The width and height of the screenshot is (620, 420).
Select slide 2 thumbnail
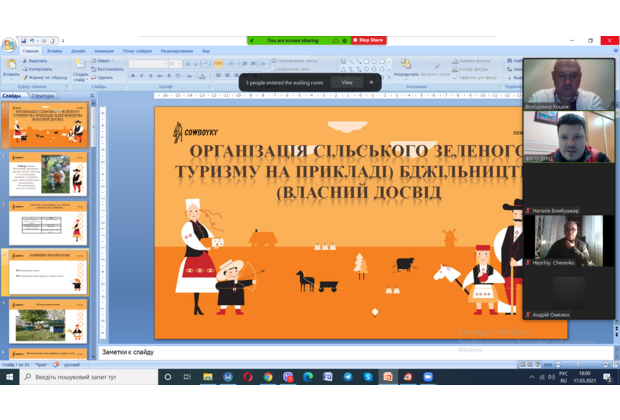coord(48,174)
